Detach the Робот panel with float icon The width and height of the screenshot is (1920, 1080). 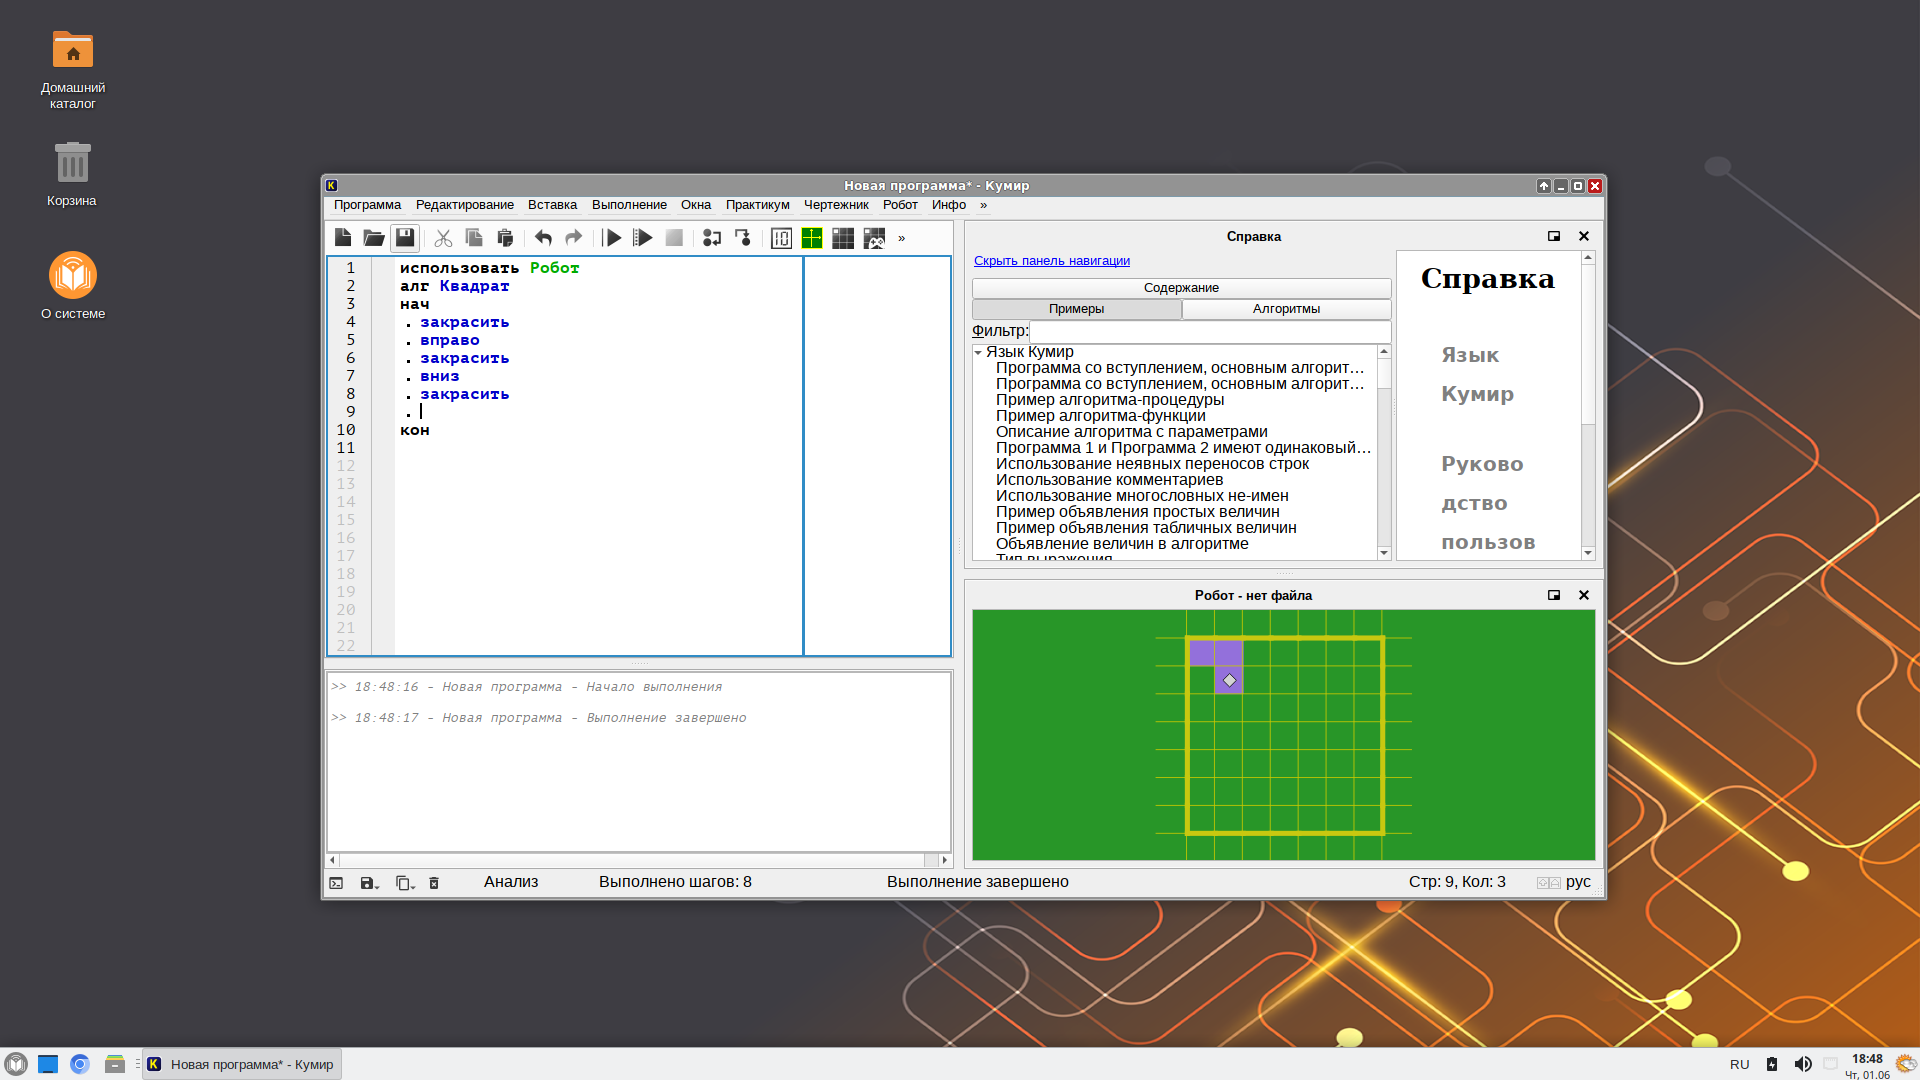1554,595
